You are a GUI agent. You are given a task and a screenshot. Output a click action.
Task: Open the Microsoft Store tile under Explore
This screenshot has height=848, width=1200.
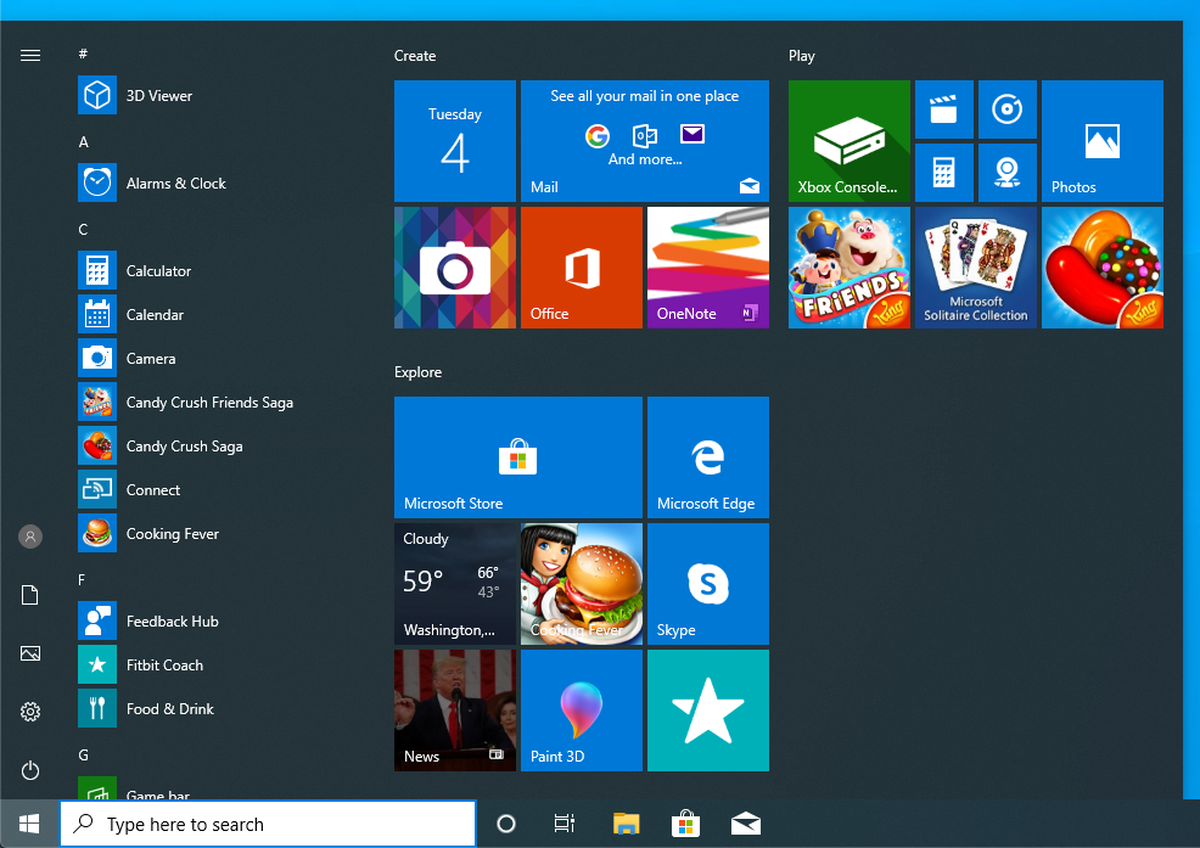coord(518,457)
